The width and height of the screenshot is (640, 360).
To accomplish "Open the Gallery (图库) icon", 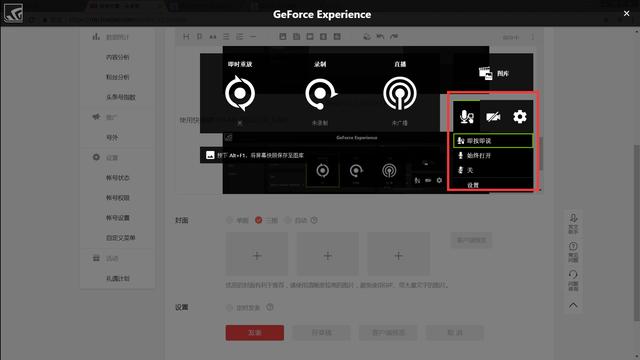I will tap(485, 73).
